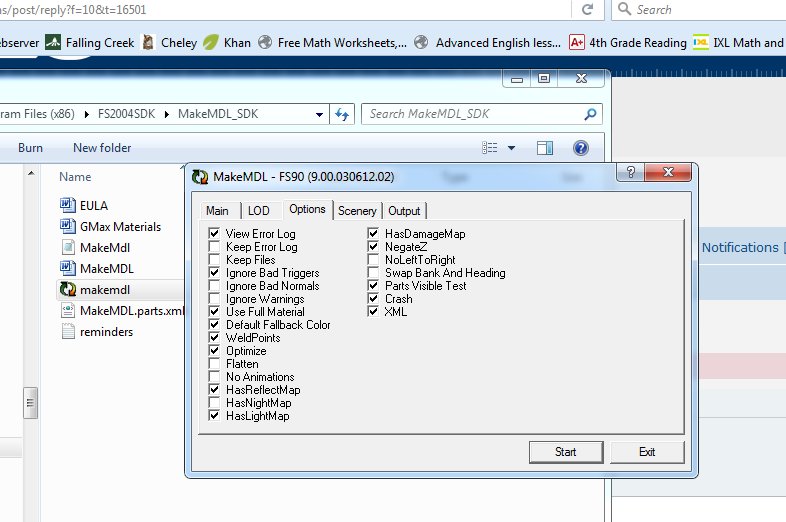Viewport: 786px width, 522px height.
Task: Expand the Program Files (x86) breadcrumb arrow
Action: (x=87, y=114)
